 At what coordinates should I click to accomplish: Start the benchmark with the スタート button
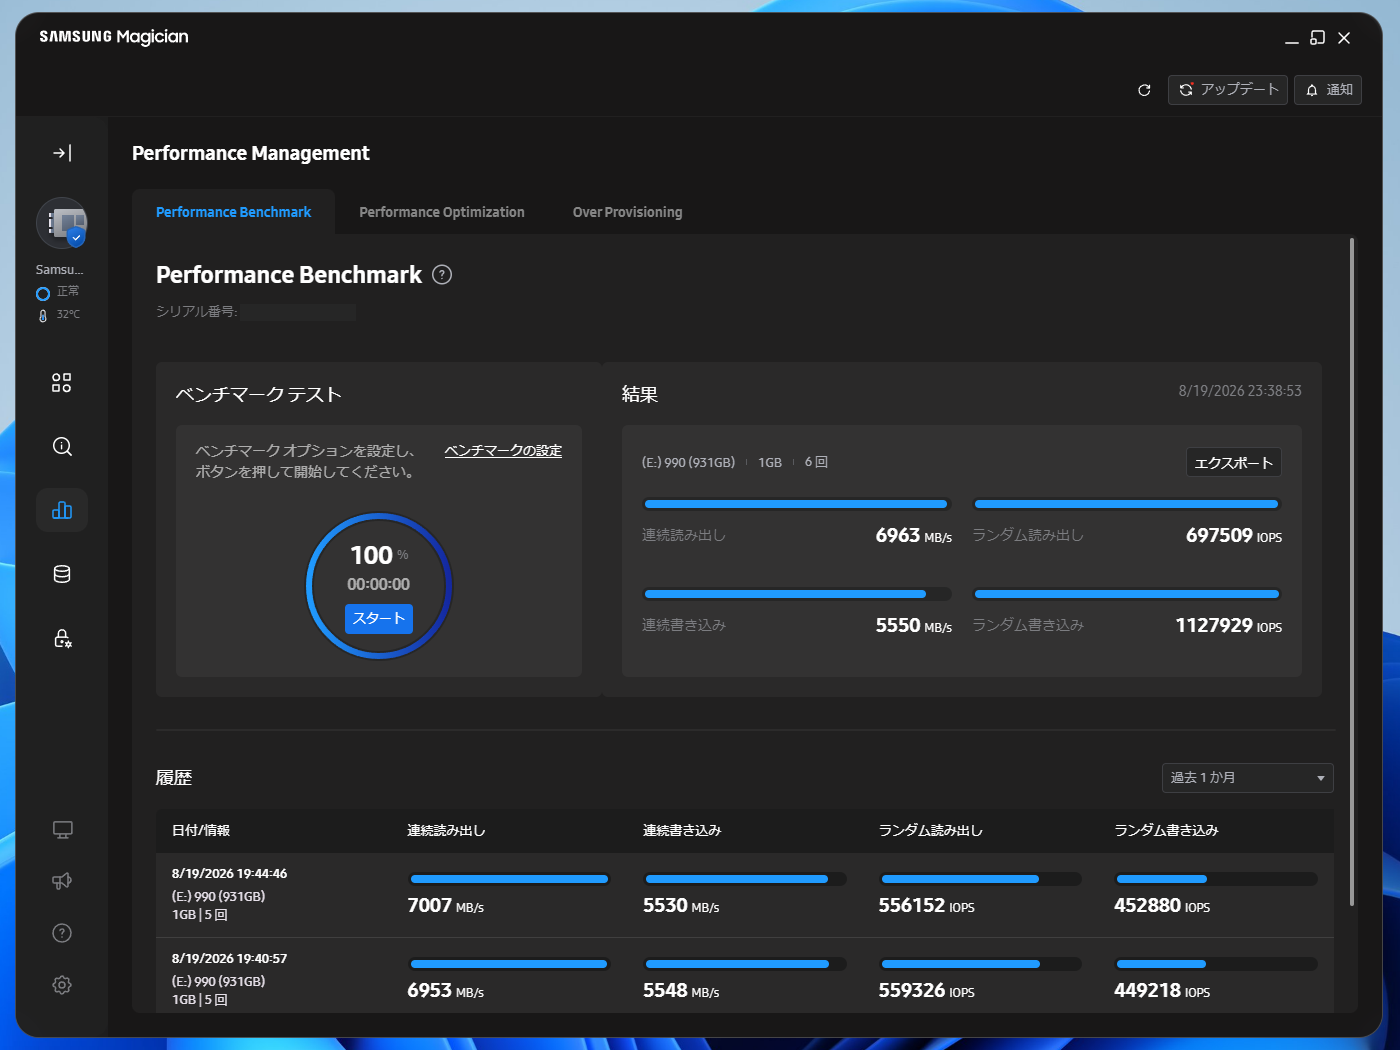(379, 619)
